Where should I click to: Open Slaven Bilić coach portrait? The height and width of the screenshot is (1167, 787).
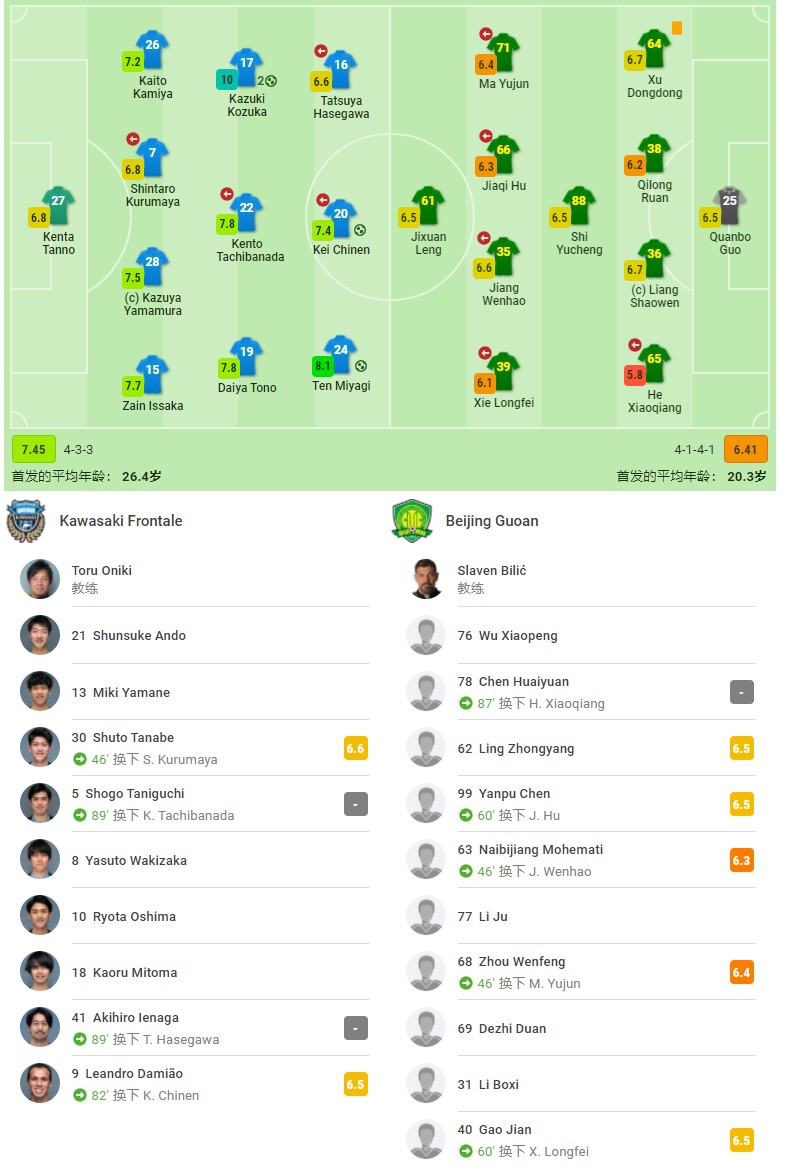tap(426, 579)
